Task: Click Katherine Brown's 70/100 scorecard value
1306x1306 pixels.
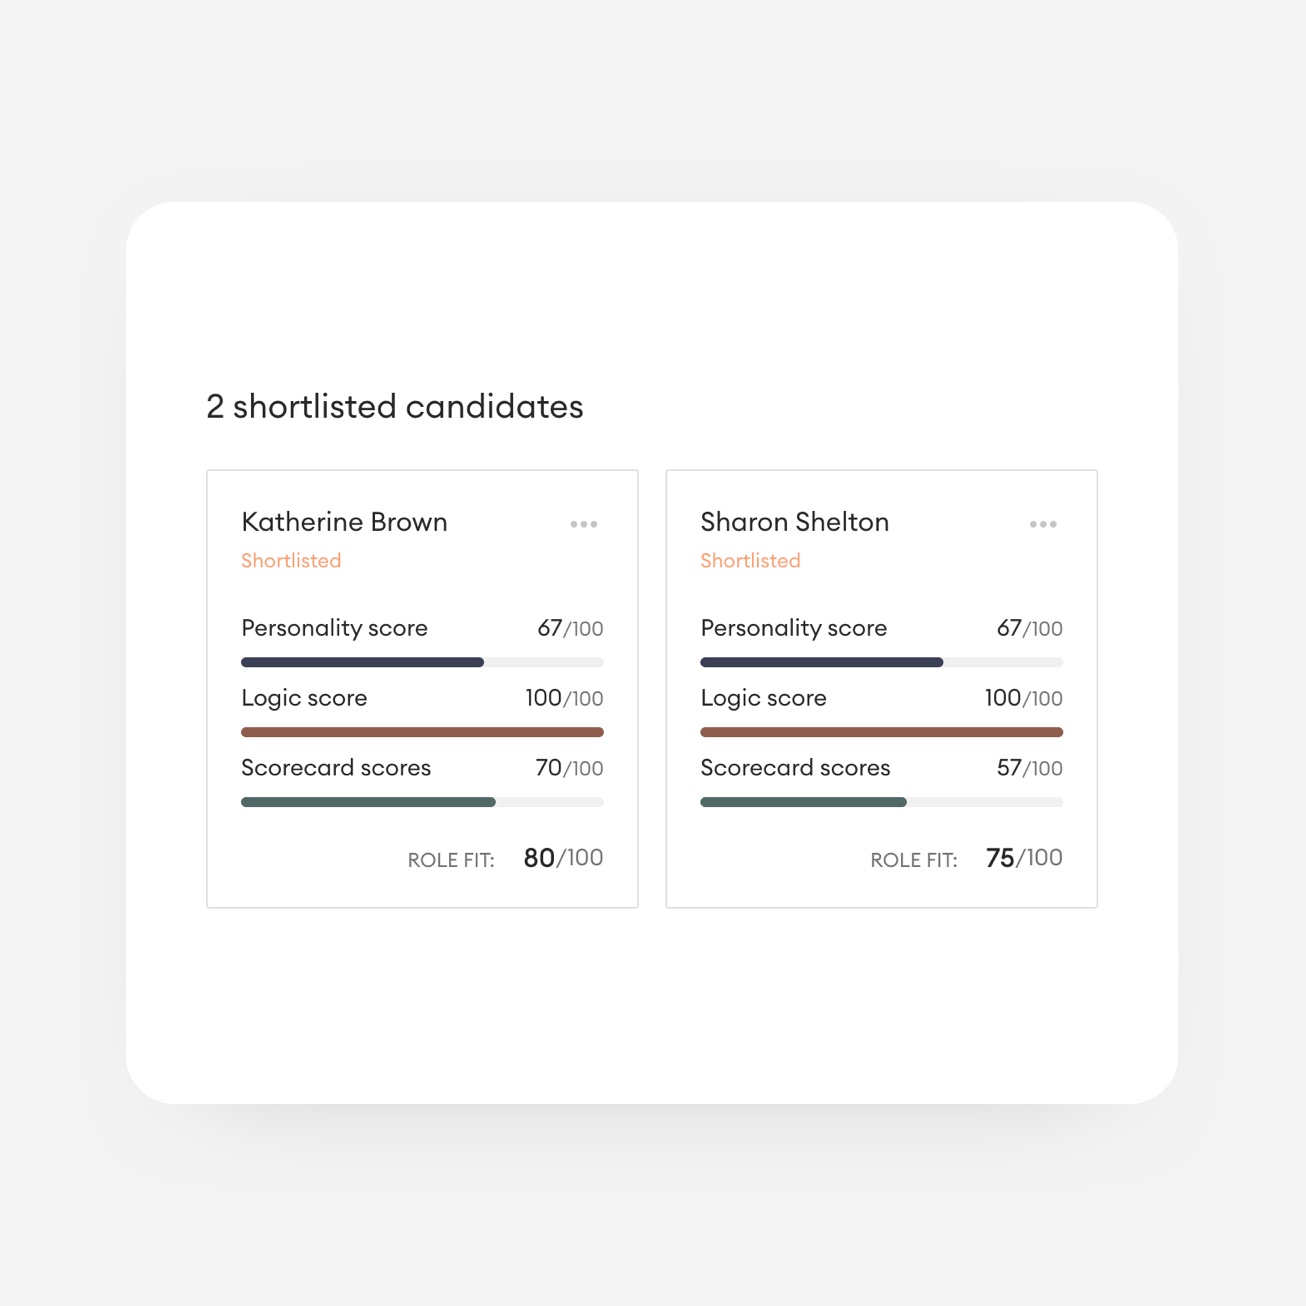Action: click(x=569, y=768)
